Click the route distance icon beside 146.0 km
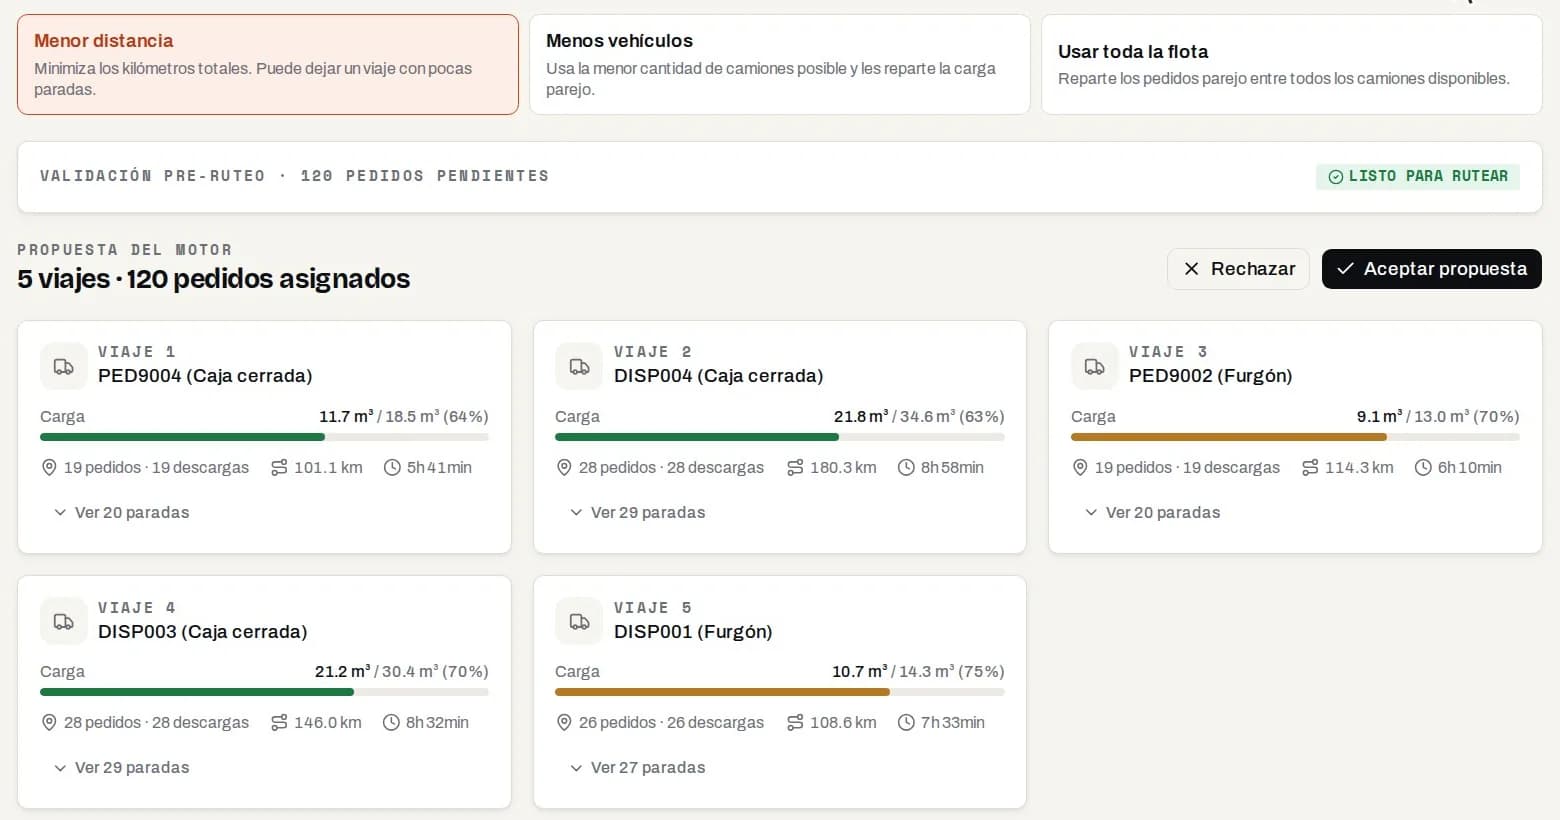Image resolution: width=1560 pixels, height=820 pixels. pos(279,722)
